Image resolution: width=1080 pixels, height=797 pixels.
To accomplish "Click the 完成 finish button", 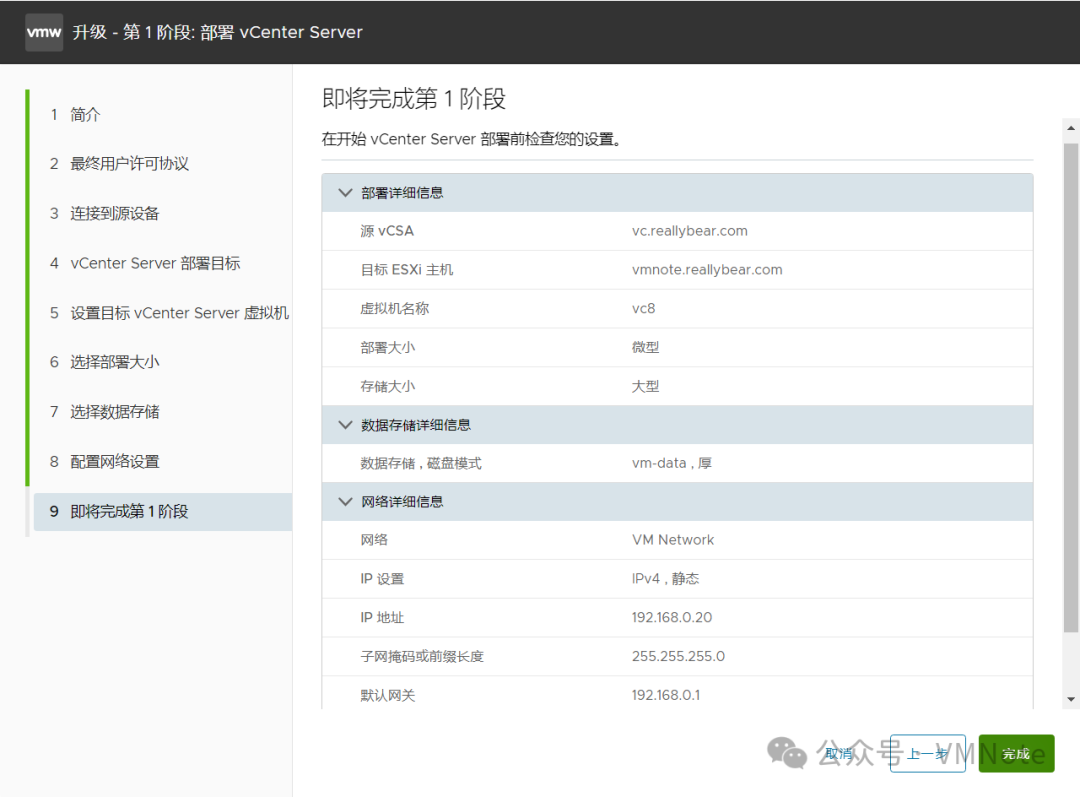I will 1016,754.
